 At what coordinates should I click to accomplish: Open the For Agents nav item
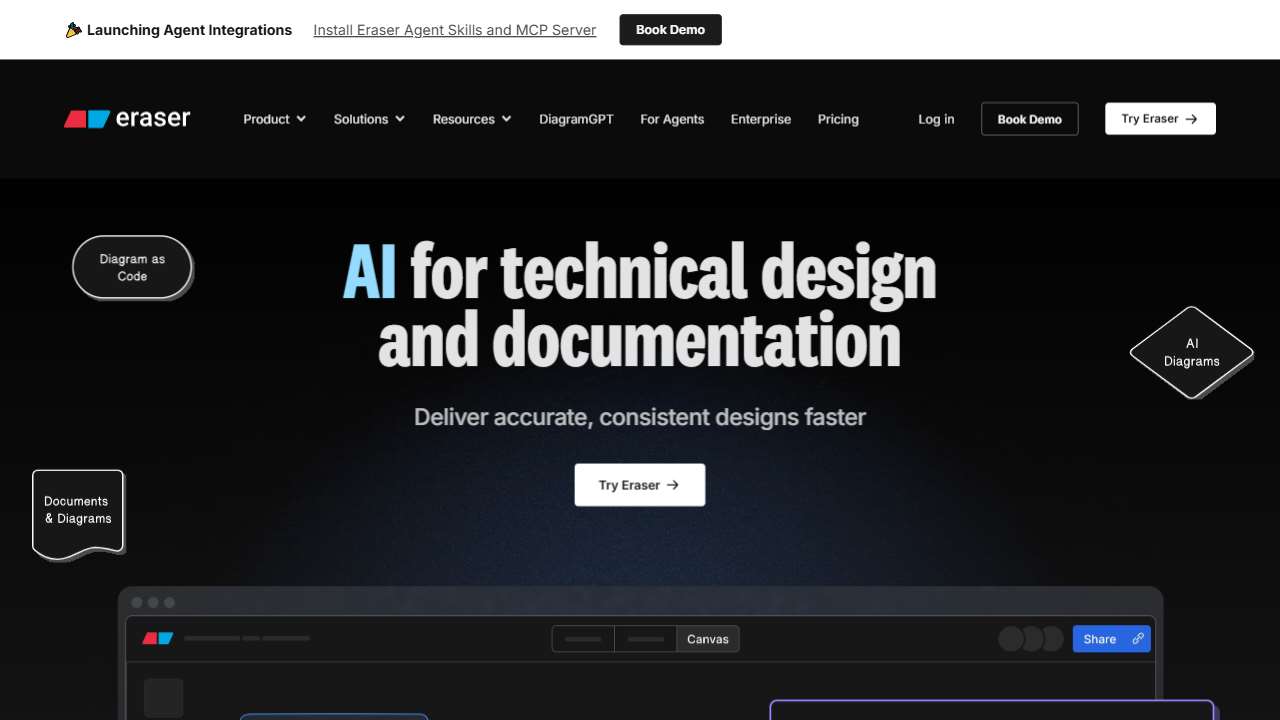click(672, 119)
